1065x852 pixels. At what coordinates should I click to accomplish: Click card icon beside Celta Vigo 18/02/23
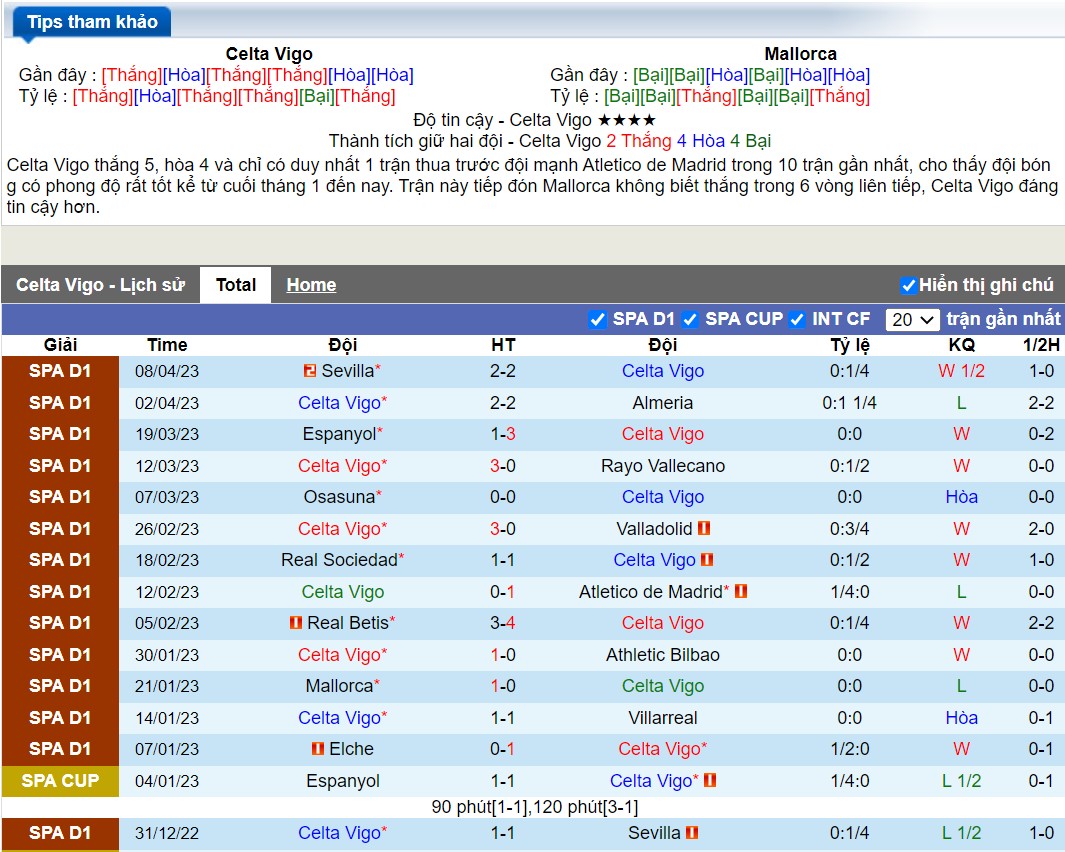coord(707,560)
